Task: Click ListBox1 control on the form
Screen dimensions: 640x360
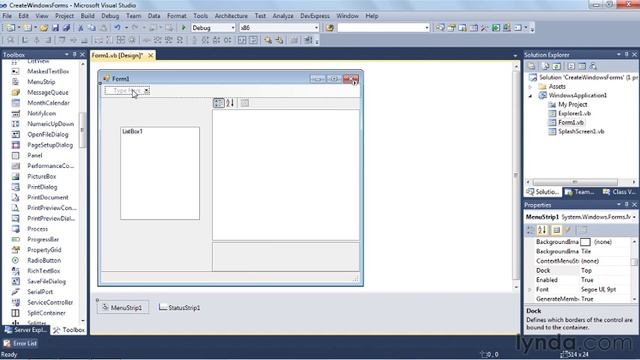Action: (160, 173)
